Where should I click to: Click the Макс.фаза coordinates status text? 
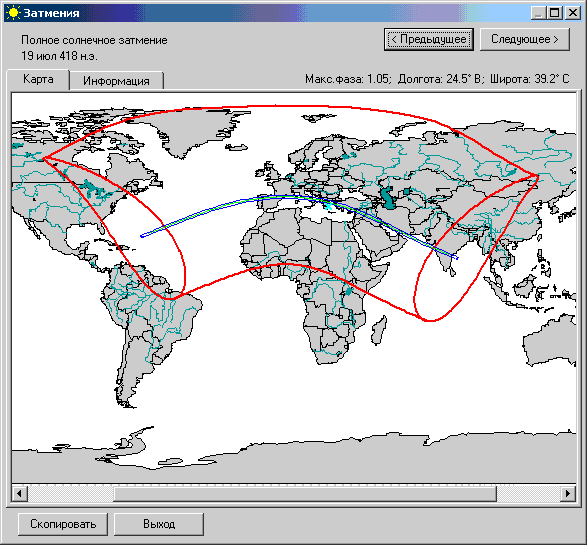[437, 79]
